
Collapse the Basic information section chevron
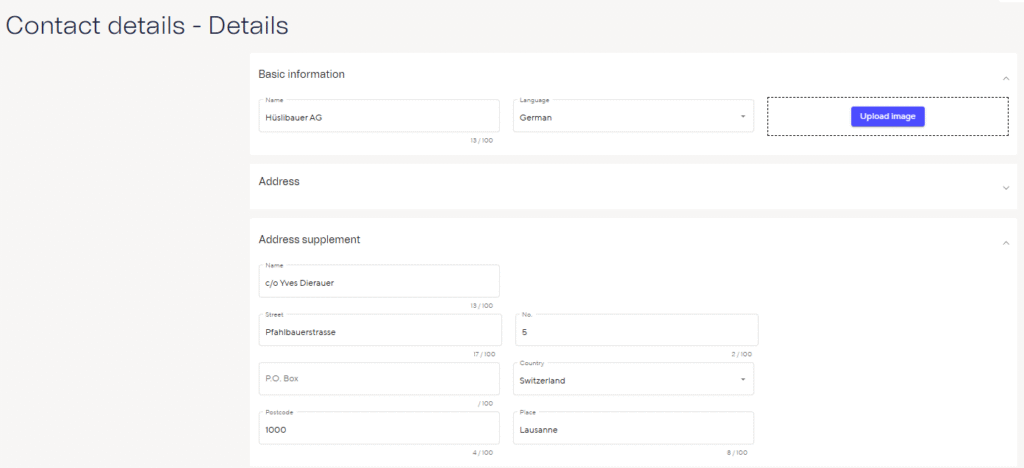(1005, 77)
